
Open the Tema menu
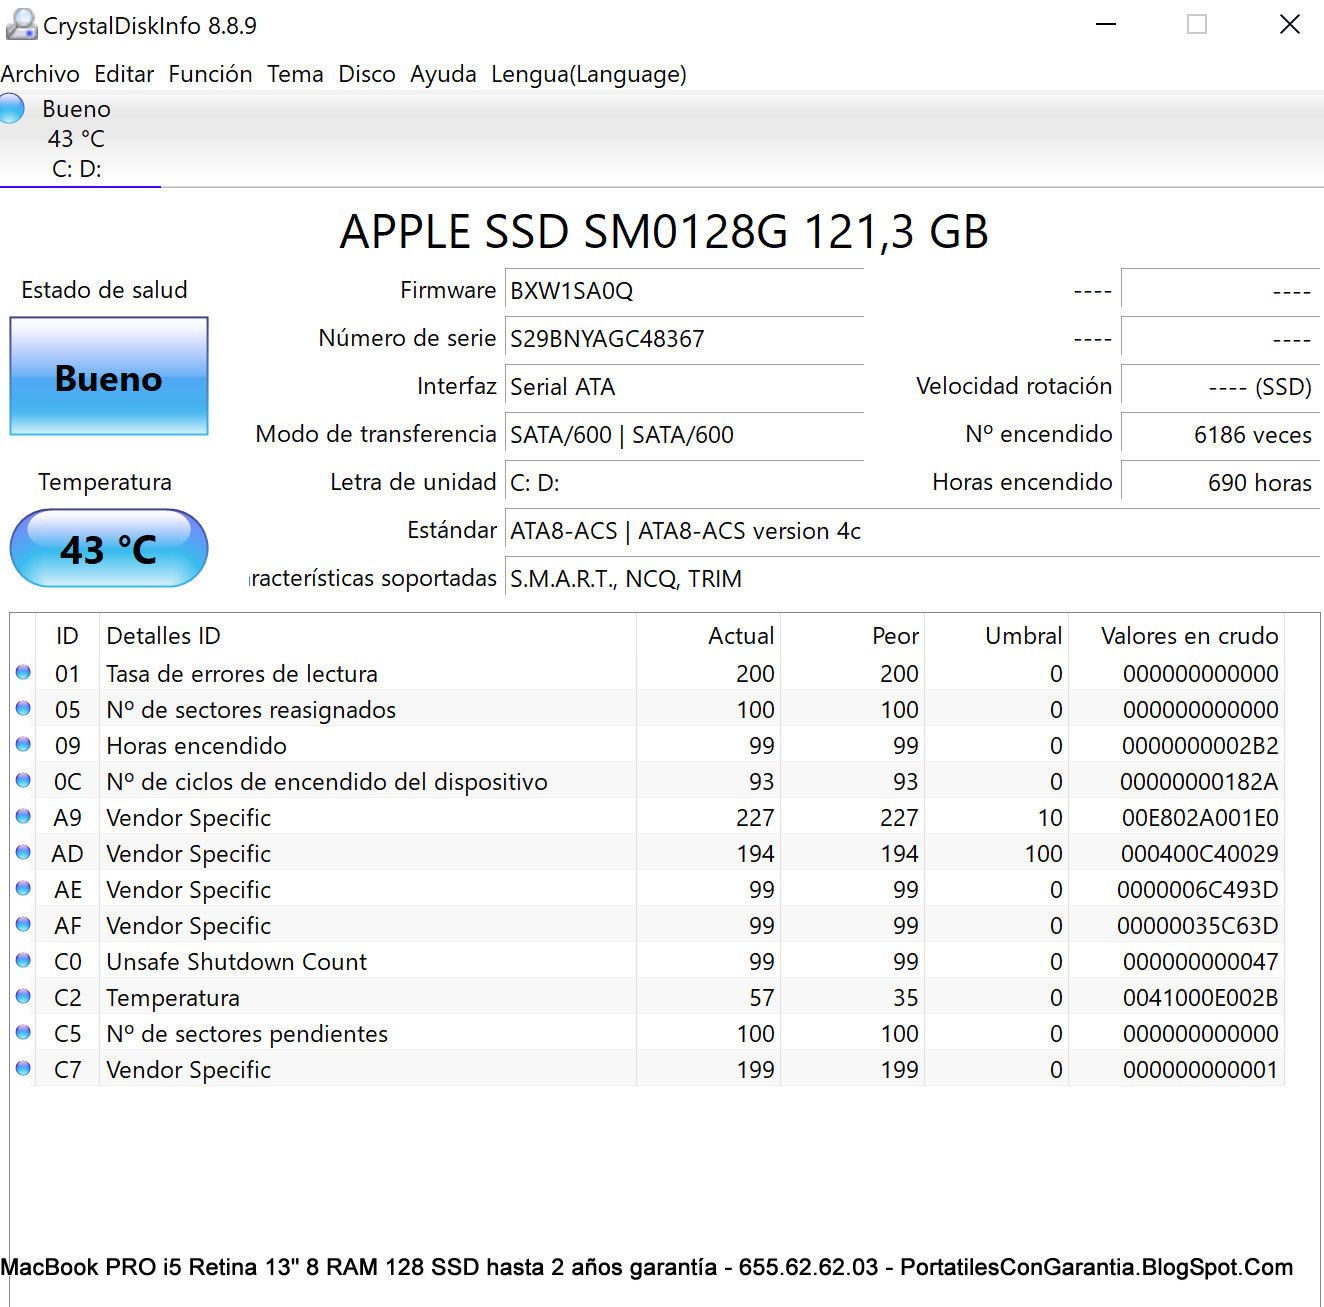[295, 74]
